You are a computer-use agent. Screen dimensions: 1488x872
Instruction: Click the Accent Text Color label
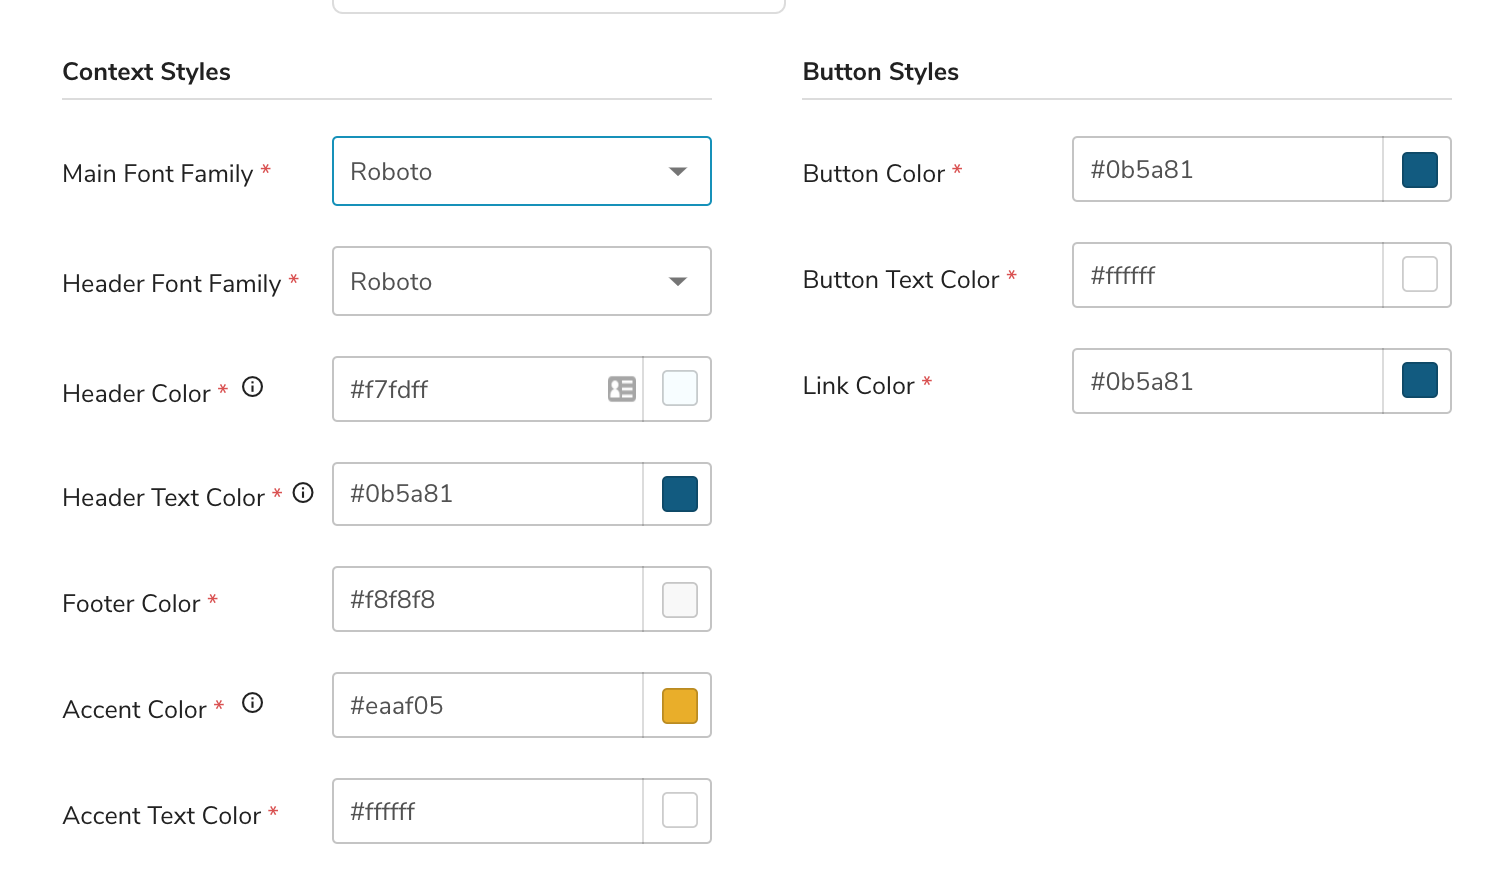(x=162, y=816)
